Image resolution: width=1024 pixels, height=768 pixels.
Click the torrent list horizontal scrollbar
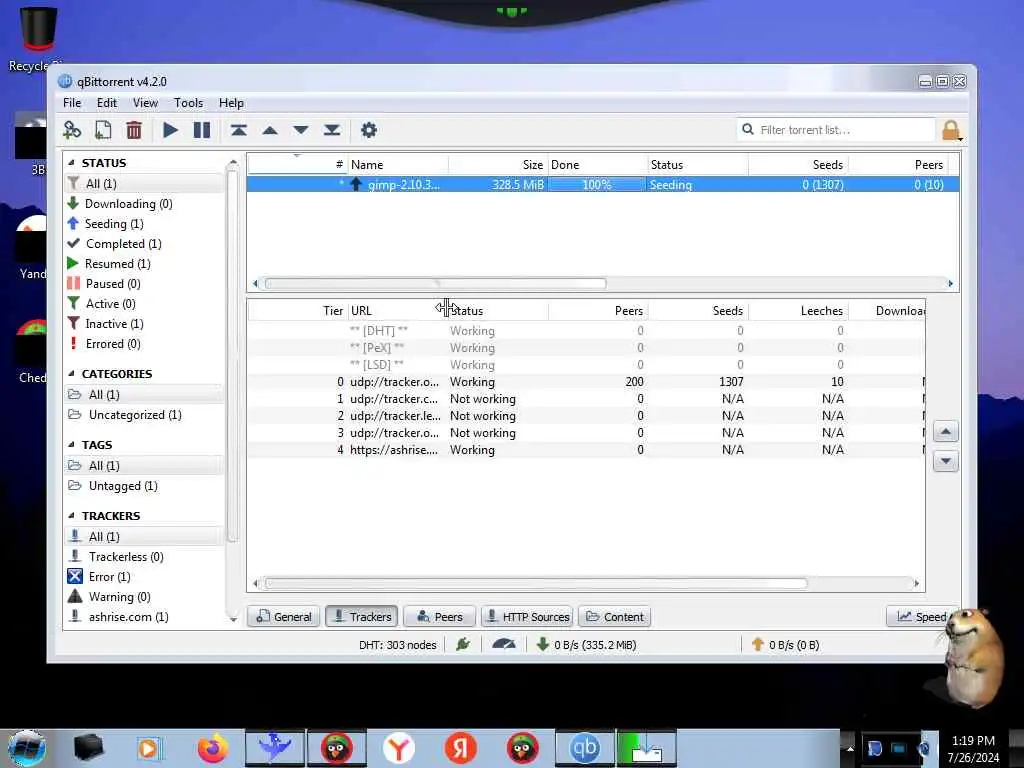[436, 283]
